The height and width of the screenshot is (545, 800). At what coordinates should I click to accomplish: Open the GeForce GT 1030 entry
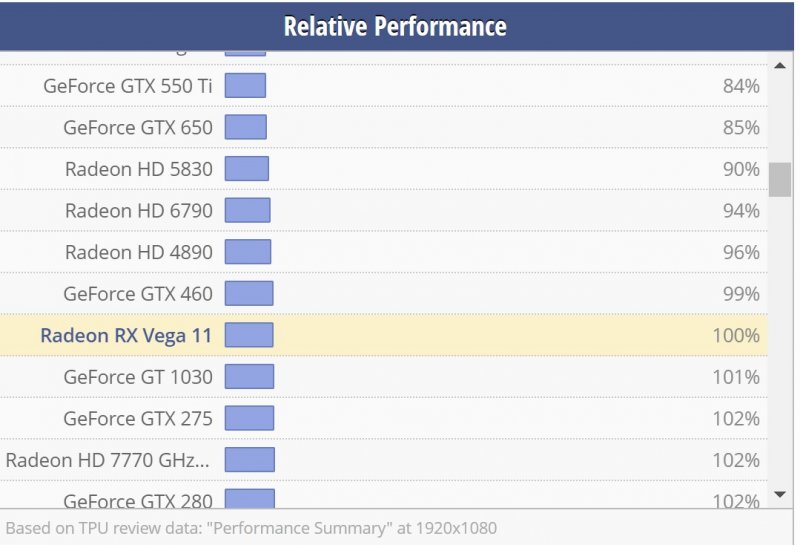coord(138,377)
